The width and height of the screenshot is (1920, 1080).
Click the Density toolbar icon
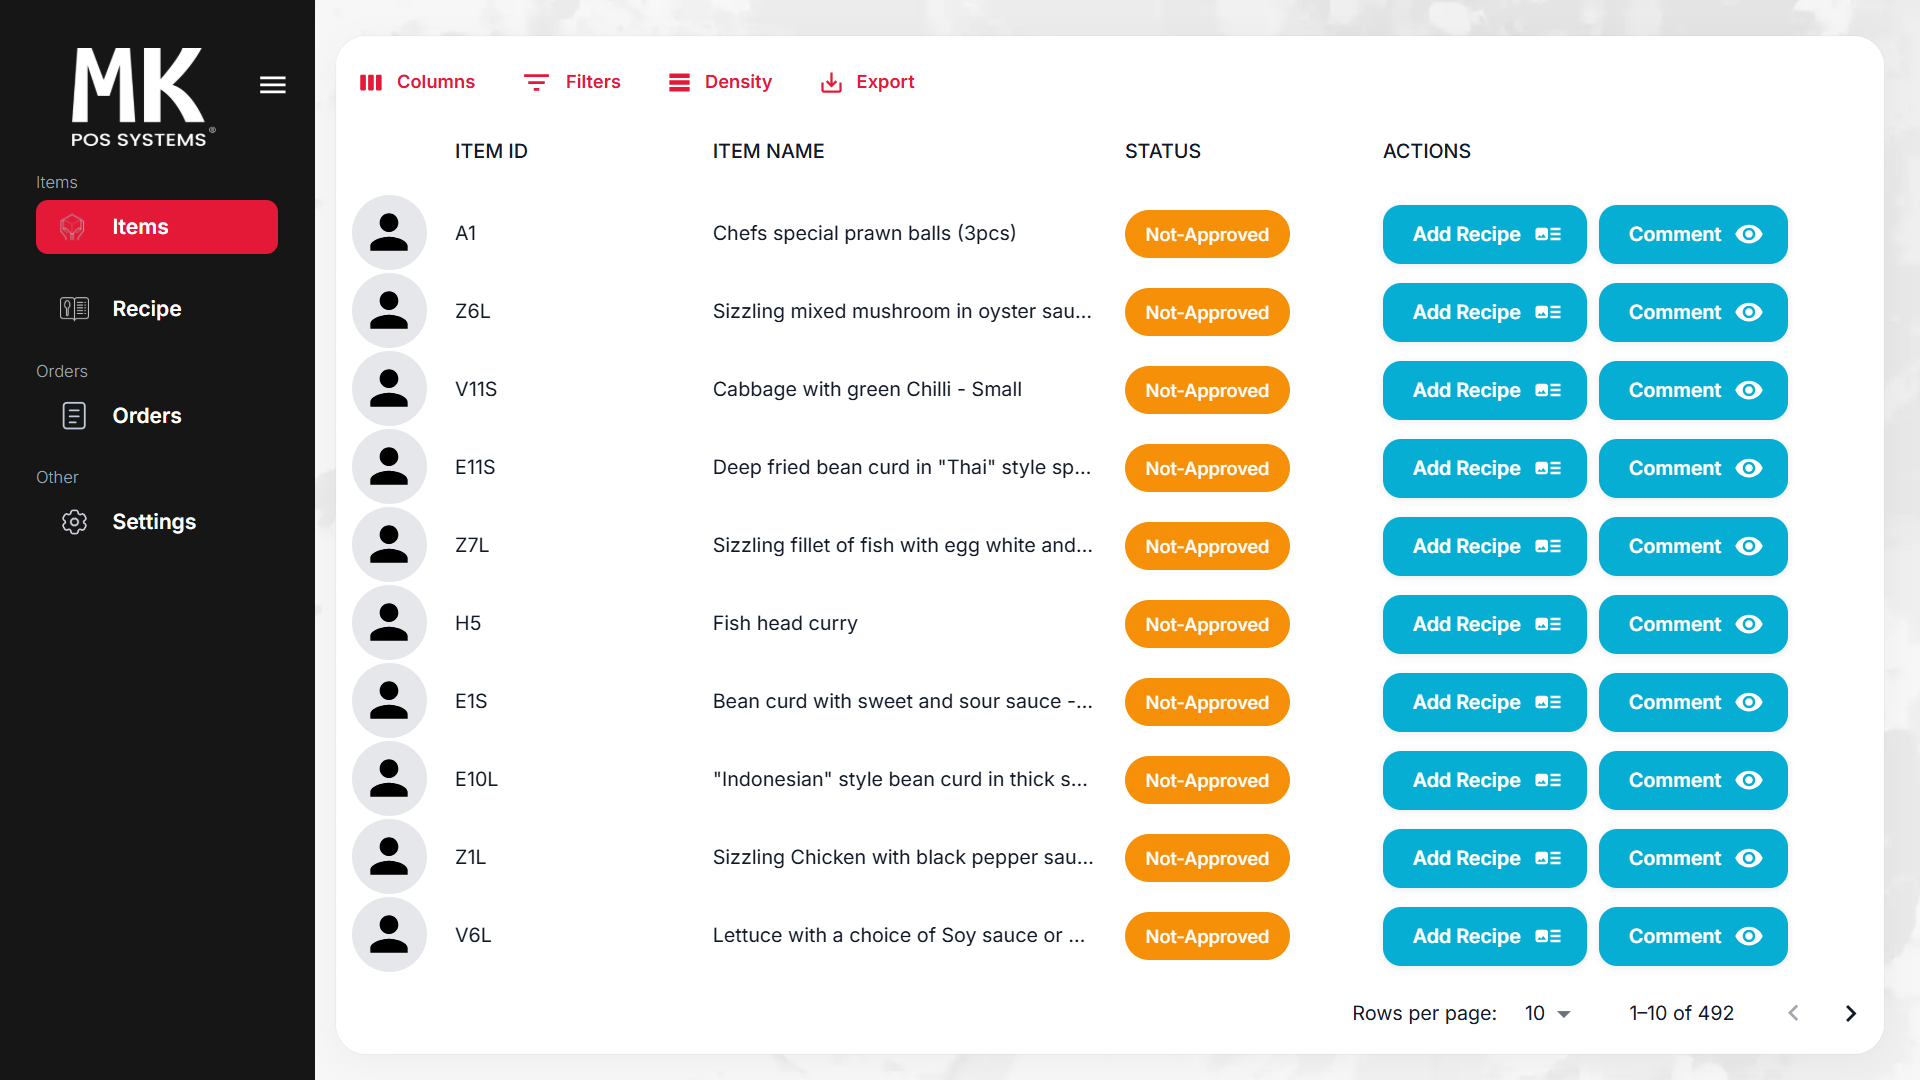(x=680, y=82)
